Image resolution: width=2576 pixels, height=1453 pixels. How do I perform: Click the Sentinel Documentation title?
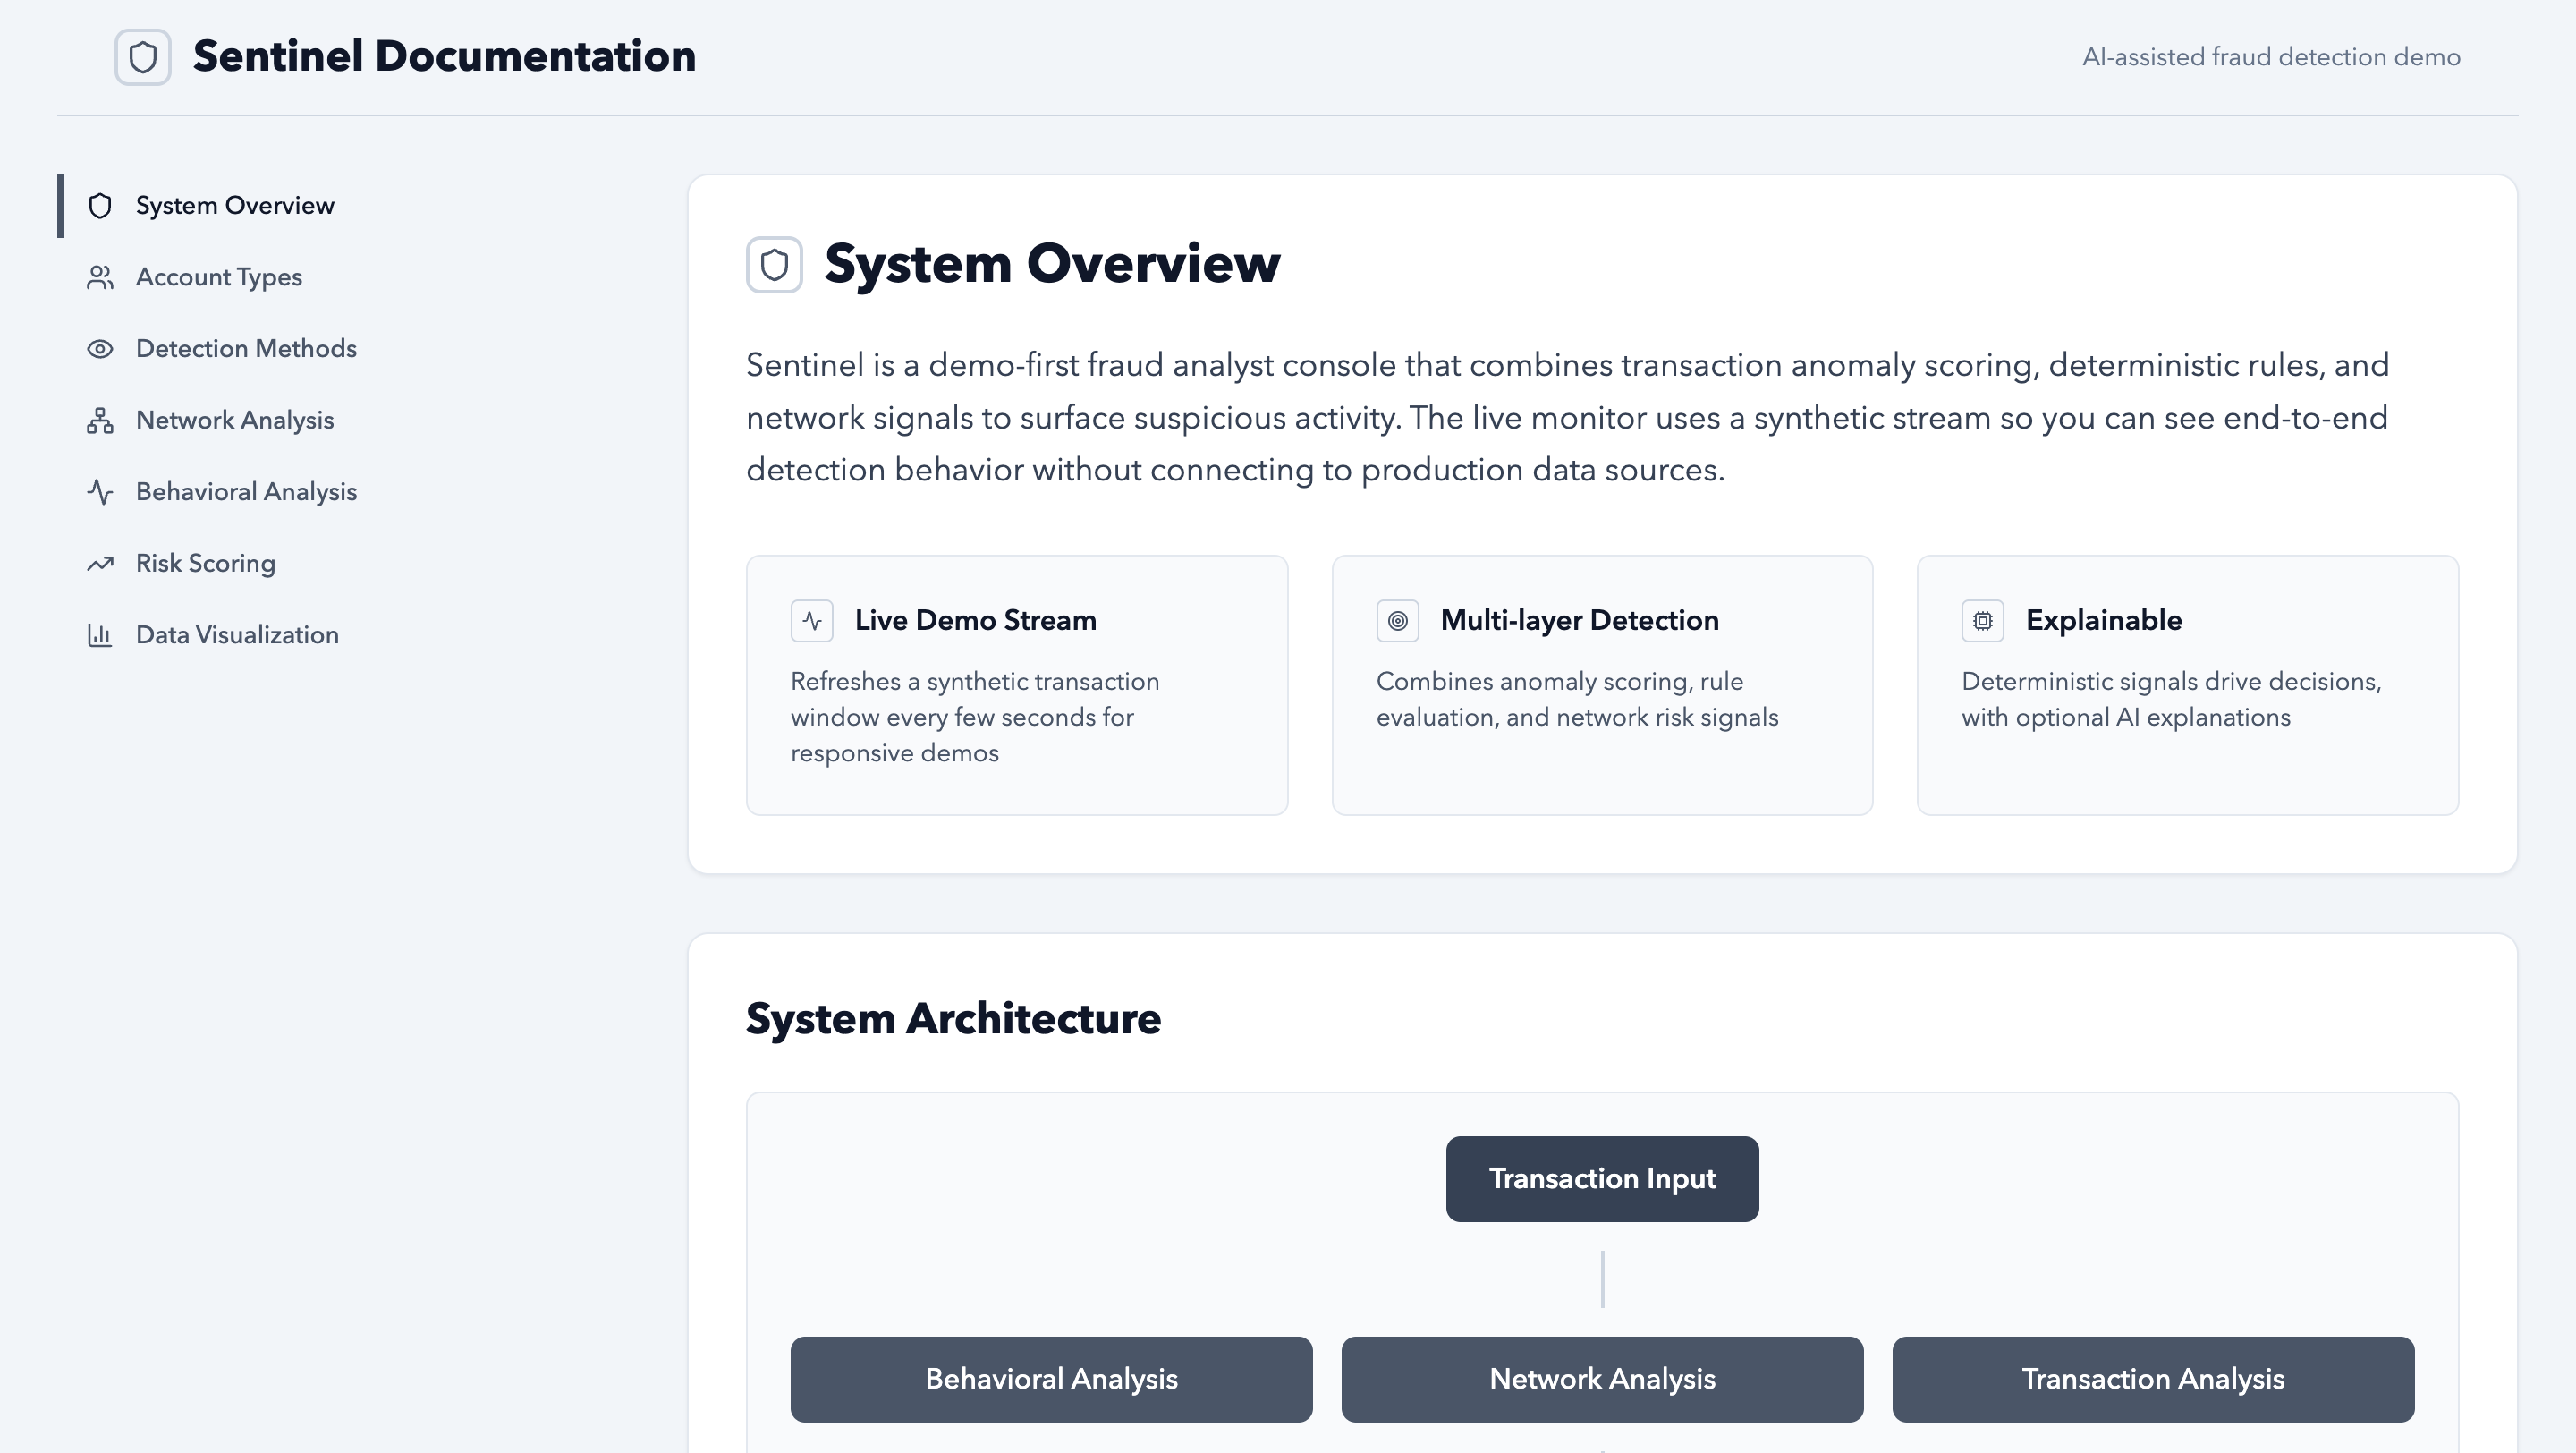click(444, 57)
